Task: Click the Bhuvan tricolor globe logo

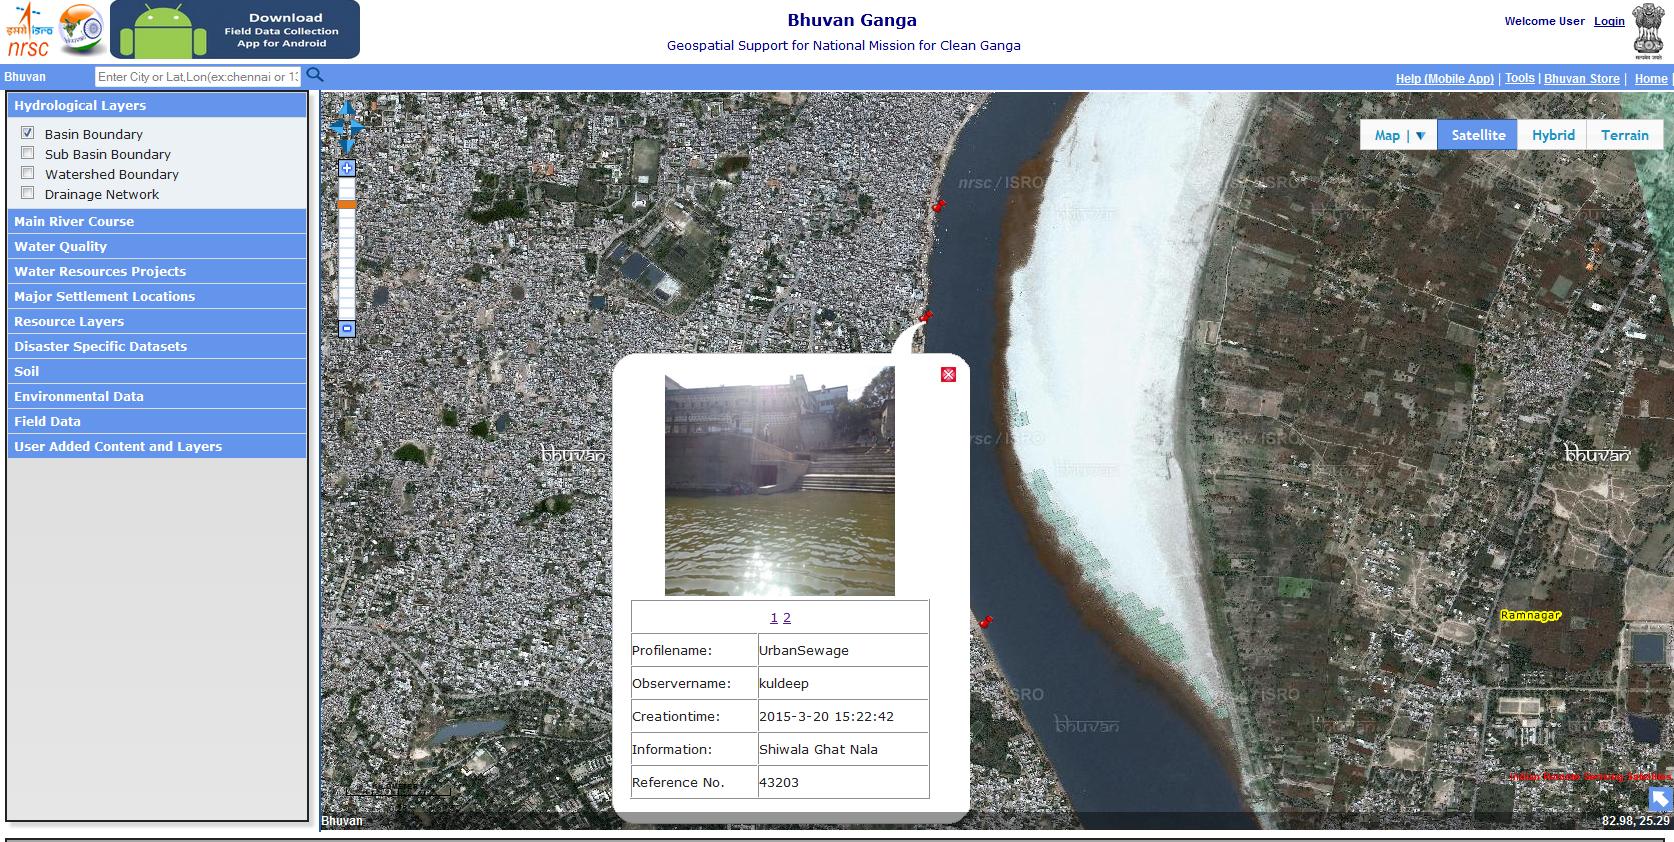Action: coord(81,29)
